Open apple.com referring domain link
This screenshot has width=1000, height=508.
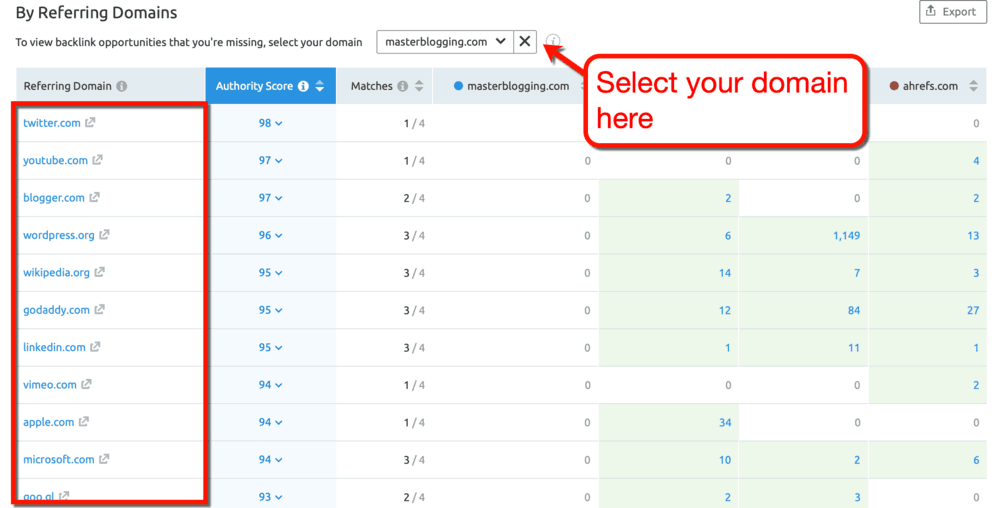[48, 422]
